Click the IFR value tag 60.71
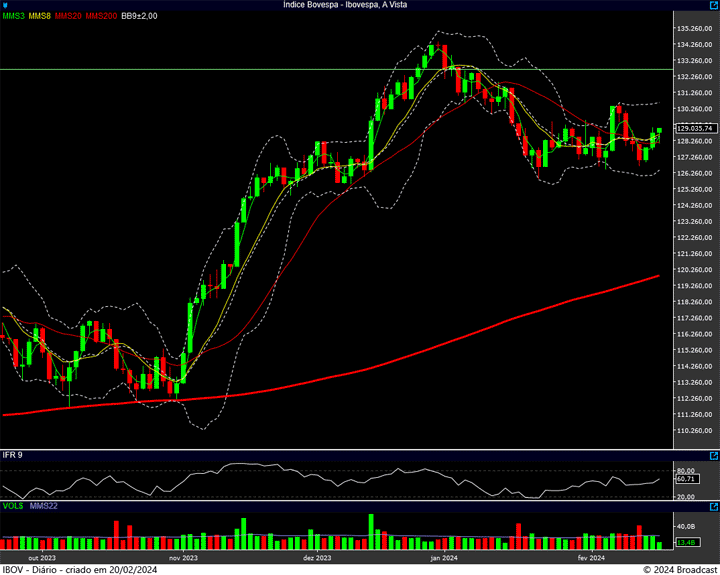This screenshot has height=575, width=720. 686,479
